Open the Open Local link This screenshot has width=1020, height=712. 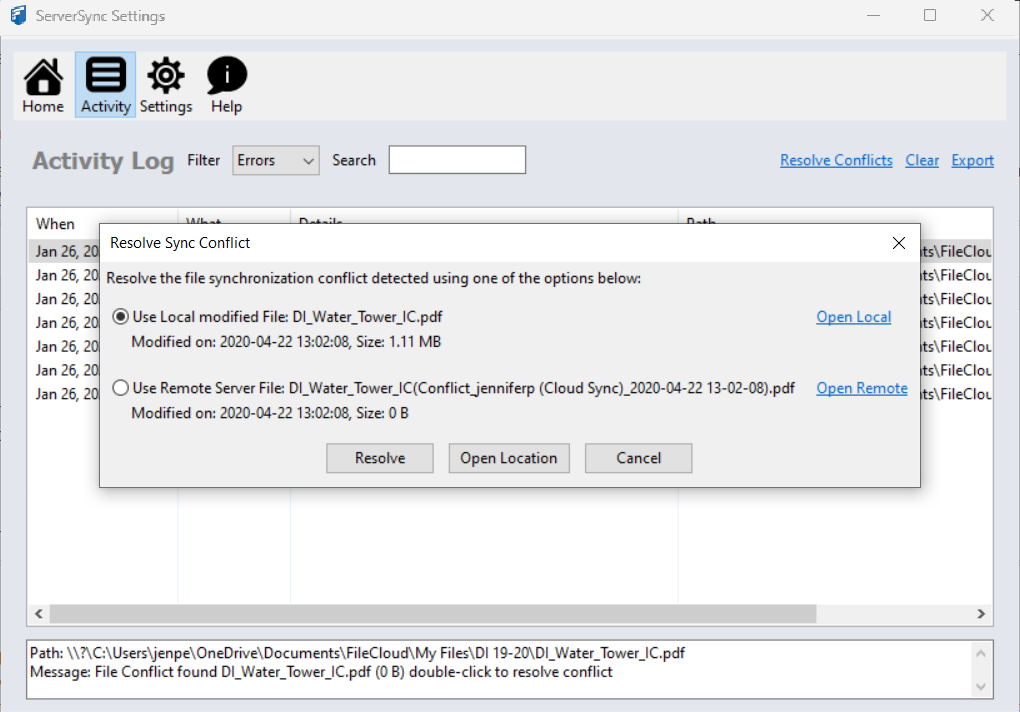[853, 317]
